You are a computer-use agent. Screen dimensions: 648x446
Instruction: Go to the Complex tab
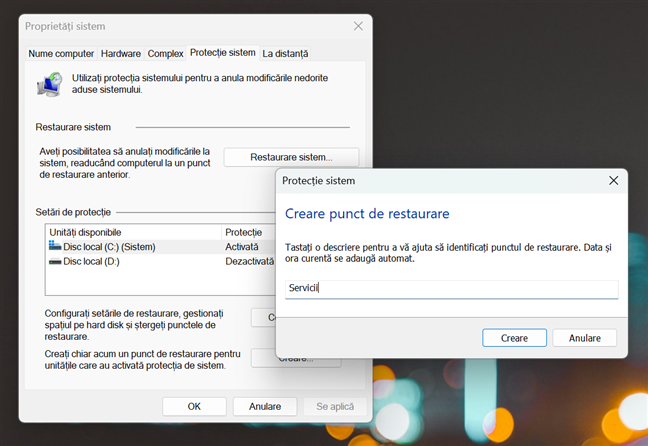click(x=165, y=53)
